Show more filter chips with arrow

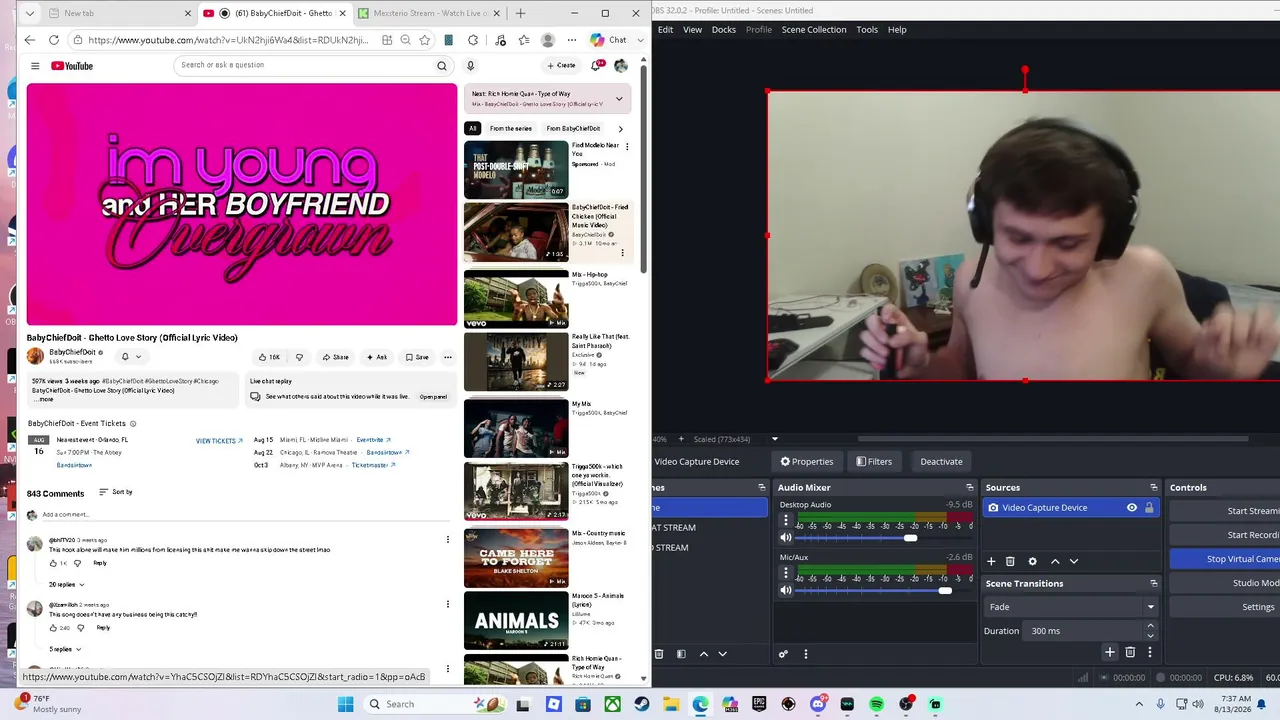(620, 128)
